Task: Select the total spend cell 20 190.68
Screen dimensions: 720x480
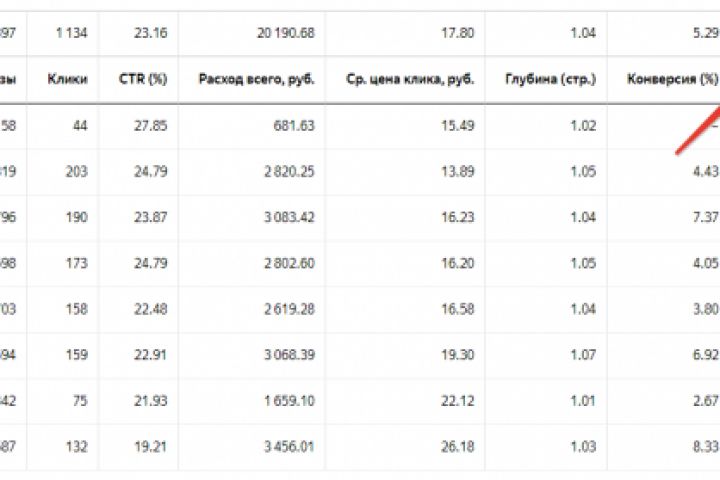Action: click(x=285, y=33)
